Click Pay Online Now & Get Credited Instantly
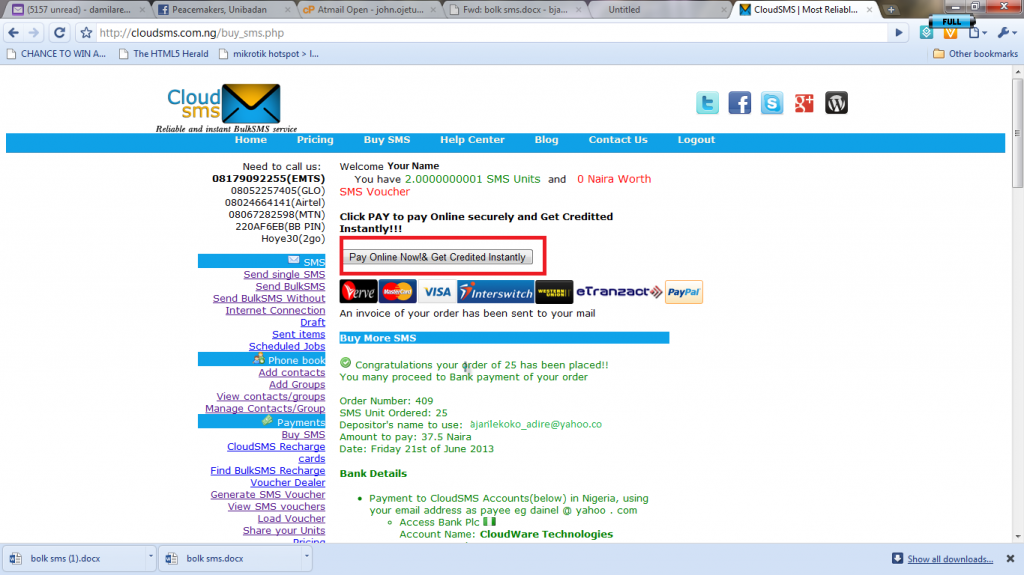Image resolution: width=1024 pixels, height=575 pixels. coord(438,257)
